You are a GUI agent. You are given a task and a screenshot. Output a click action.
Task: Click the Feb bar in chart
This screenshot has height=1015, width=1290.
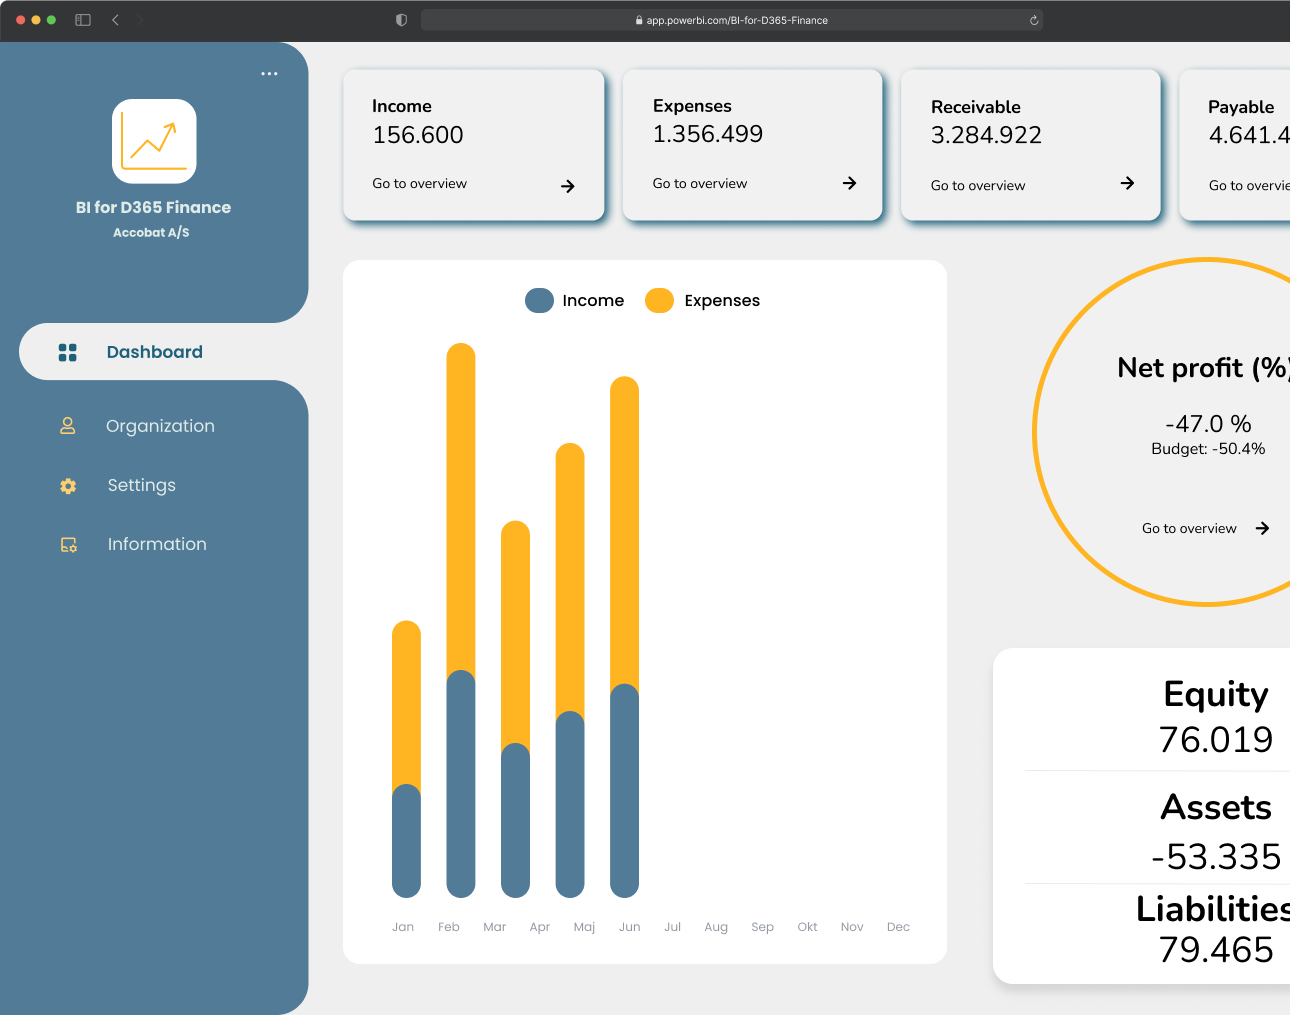[461, 620]
